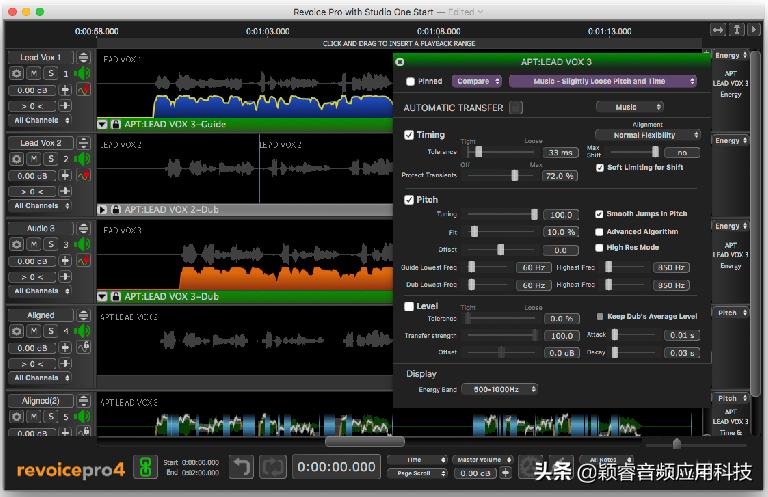768x497 pixels.
Task: Click the Automatic Transfer button
Action: (515, 108)
